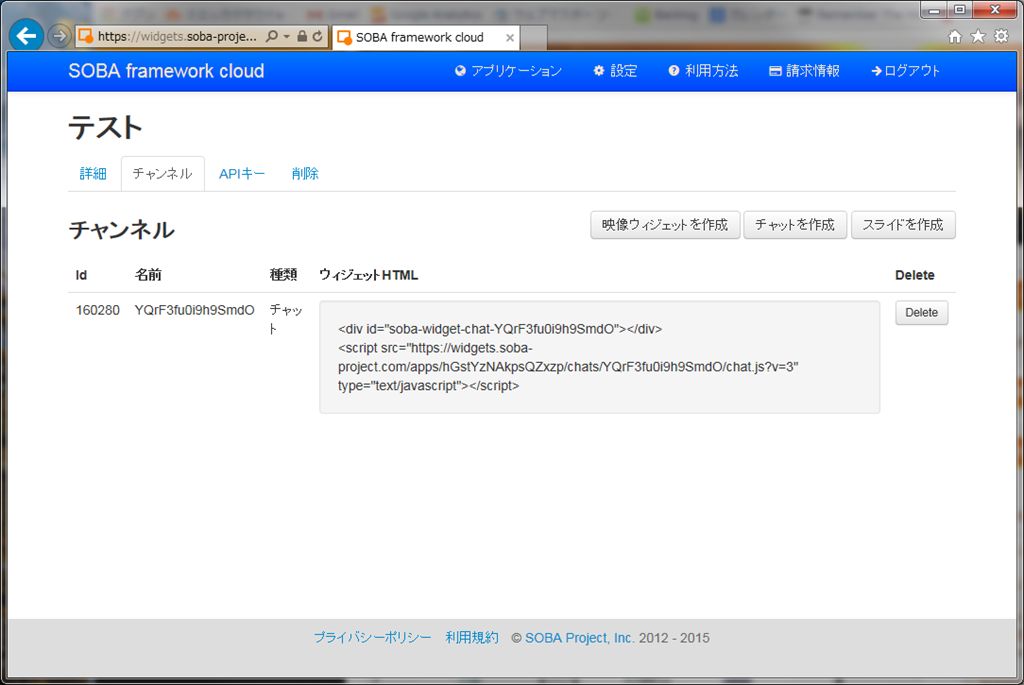This screenshot has height=685, width=1024.
Task: Switch to the 詳細 tab
Action: coord(93,174)
